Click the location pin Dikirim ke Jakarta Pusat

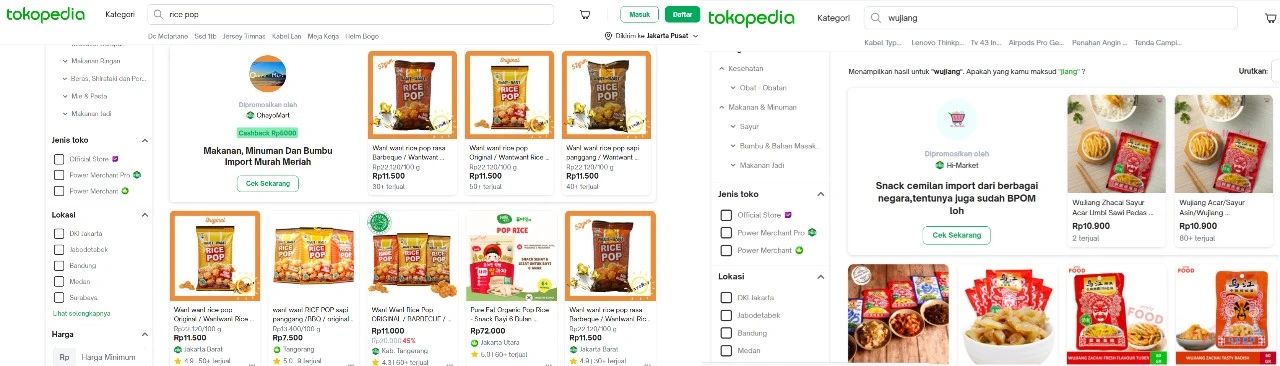point(653,35)
